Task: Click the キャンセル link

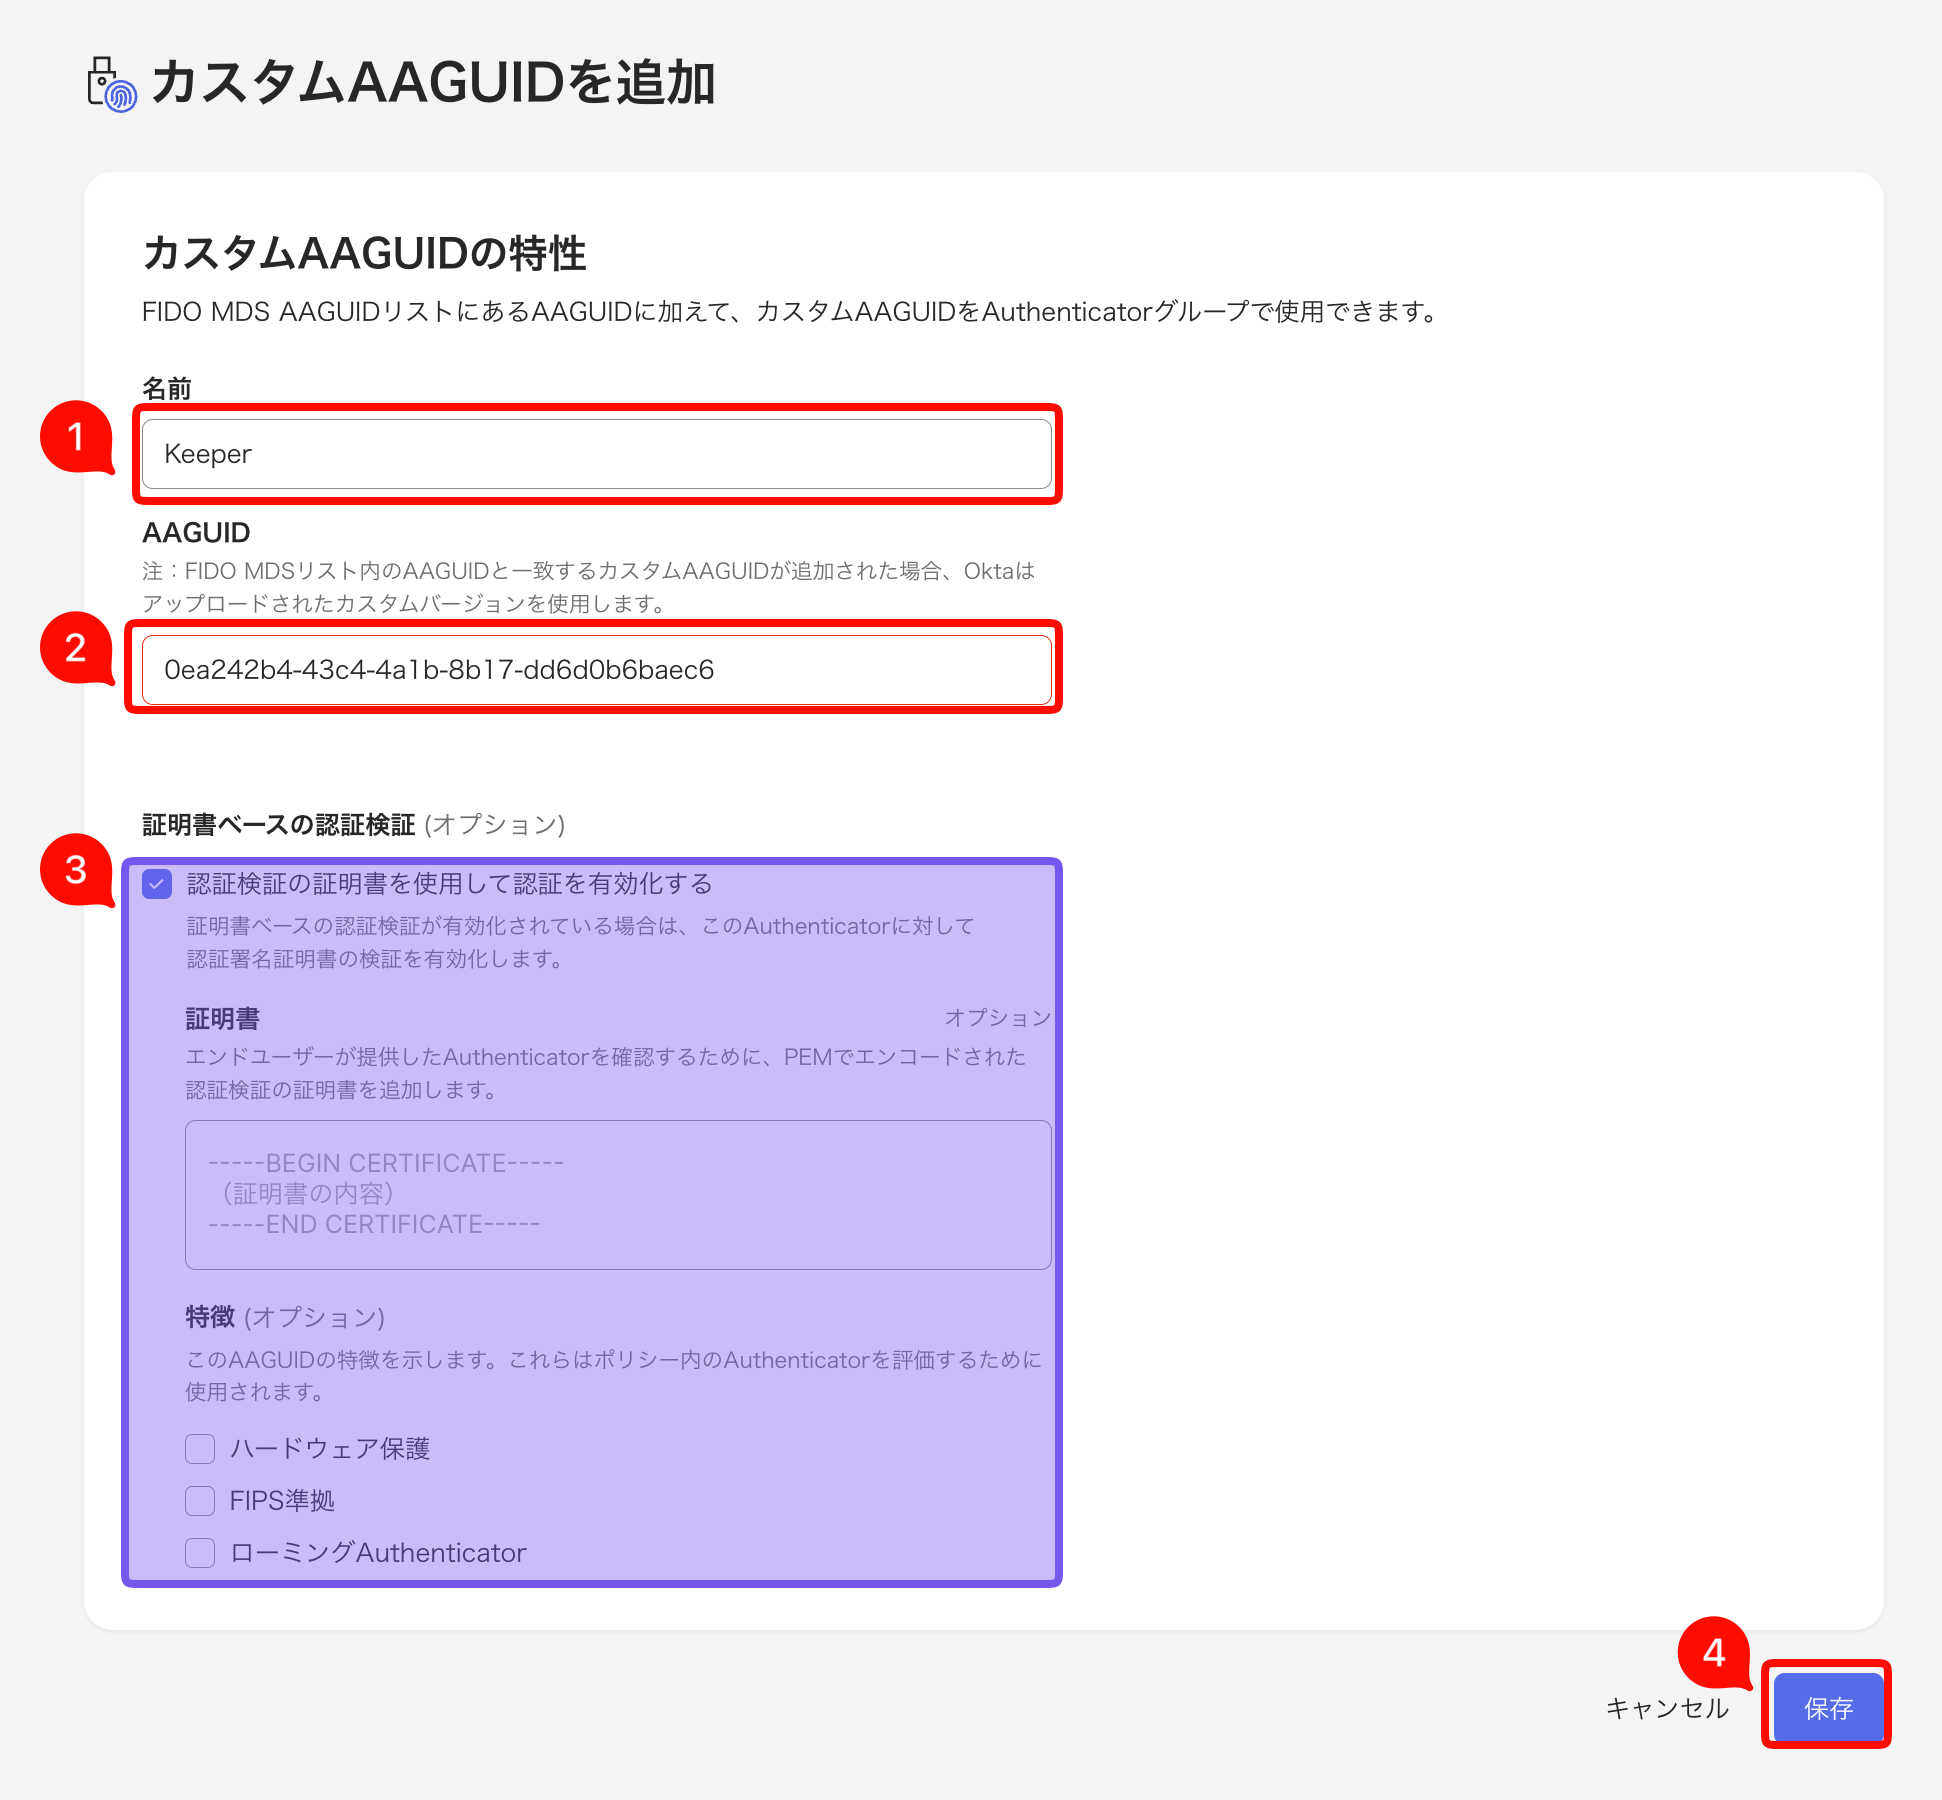Action: (x=1666, y=1708)
